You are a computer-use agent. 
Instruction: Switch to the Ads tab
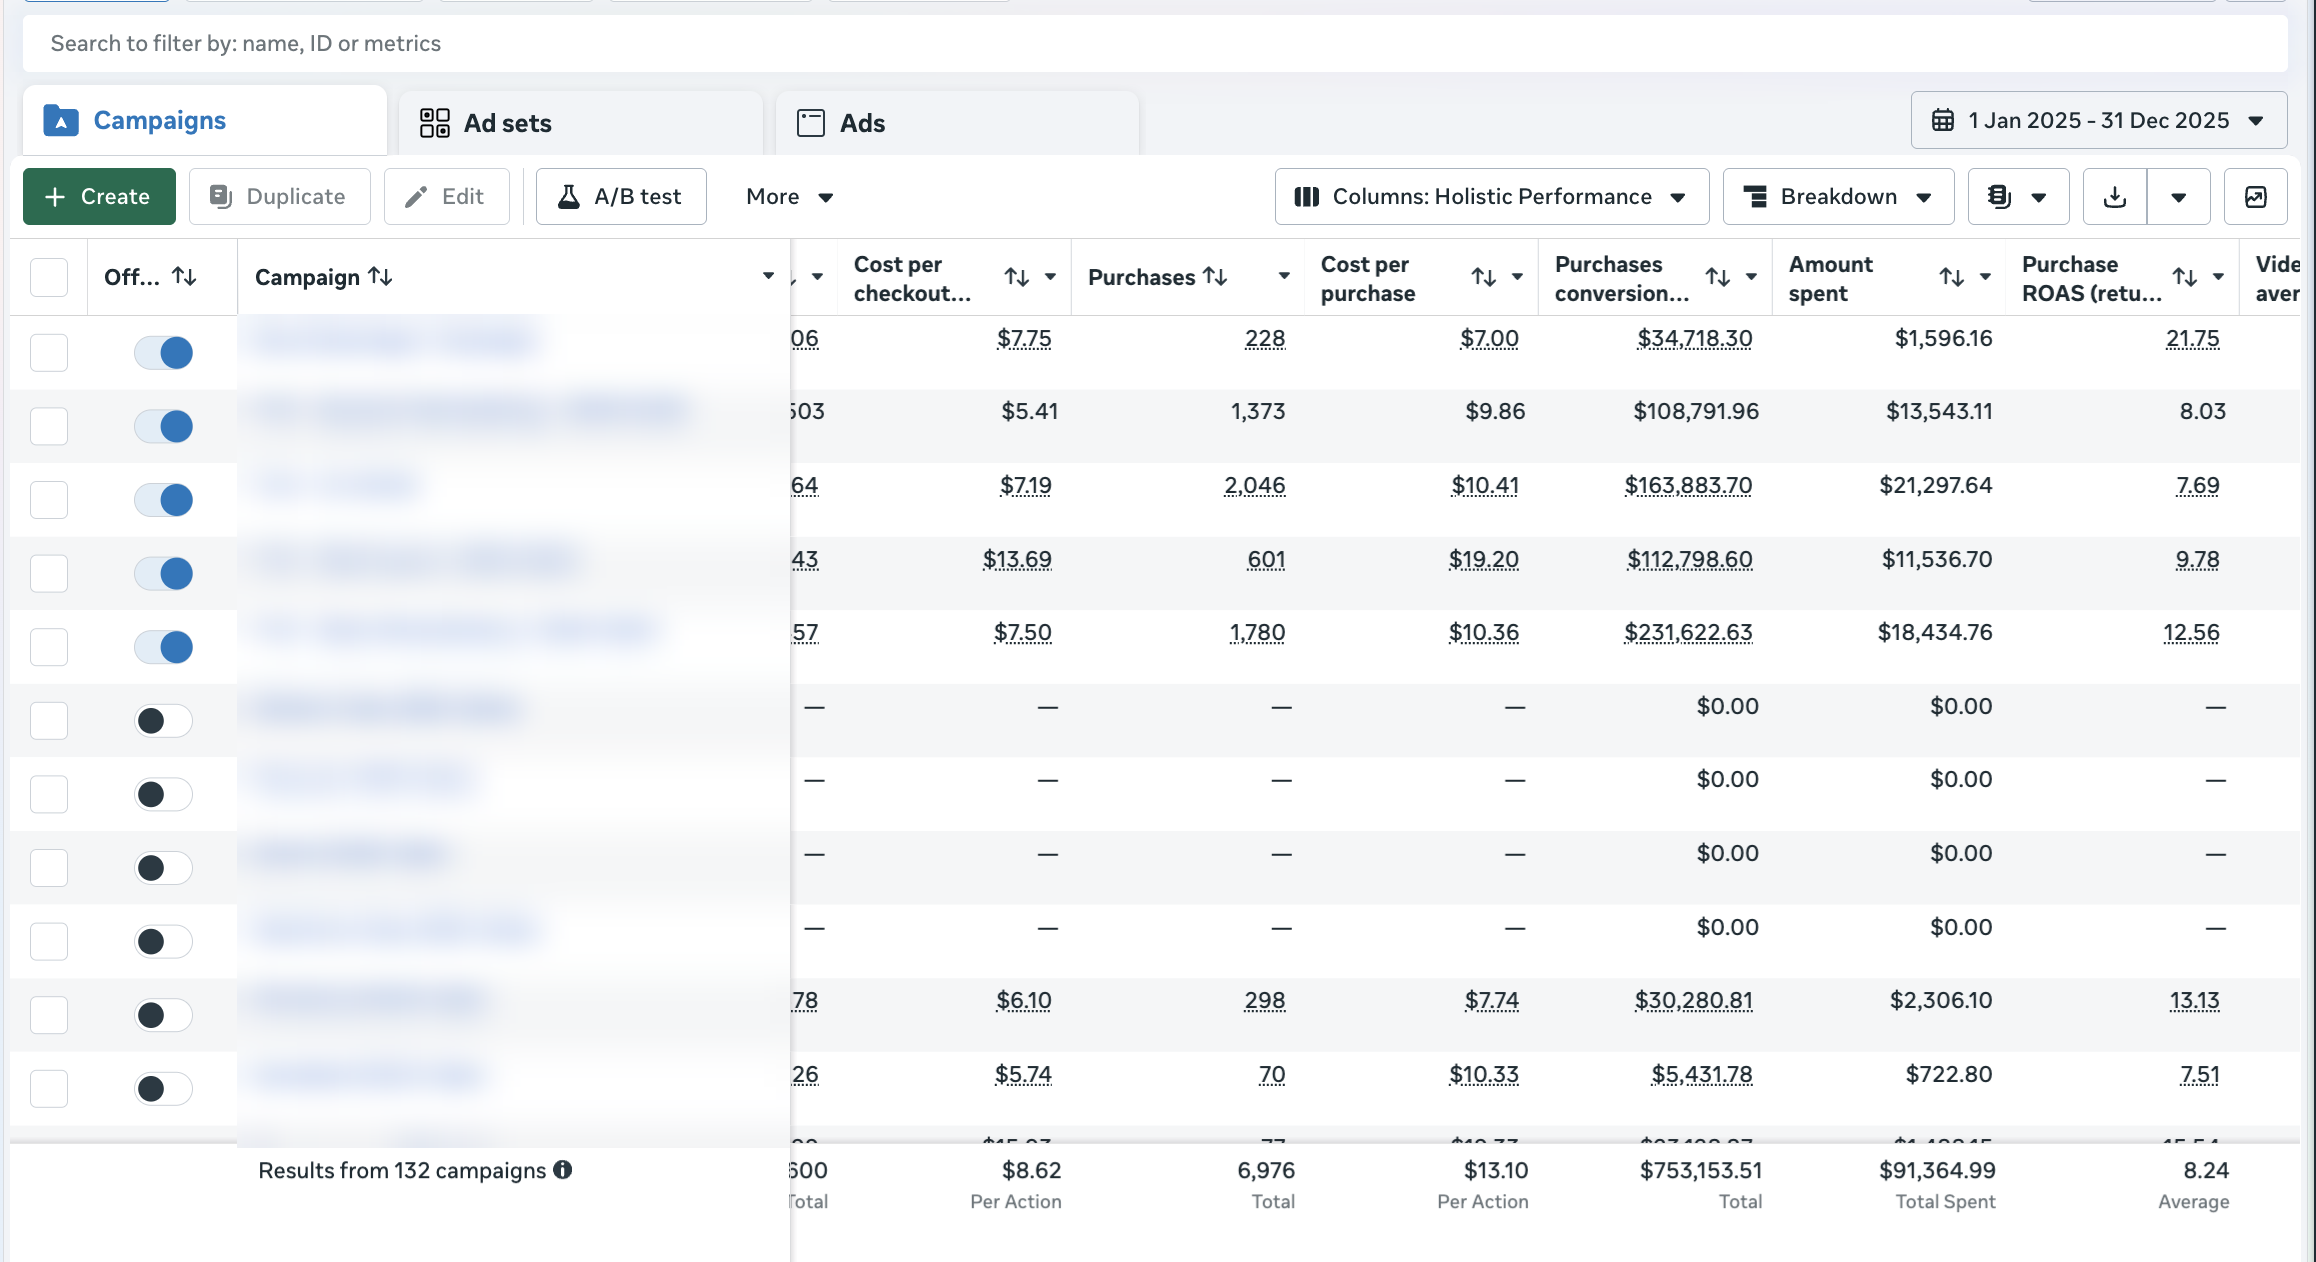[957, 123]
